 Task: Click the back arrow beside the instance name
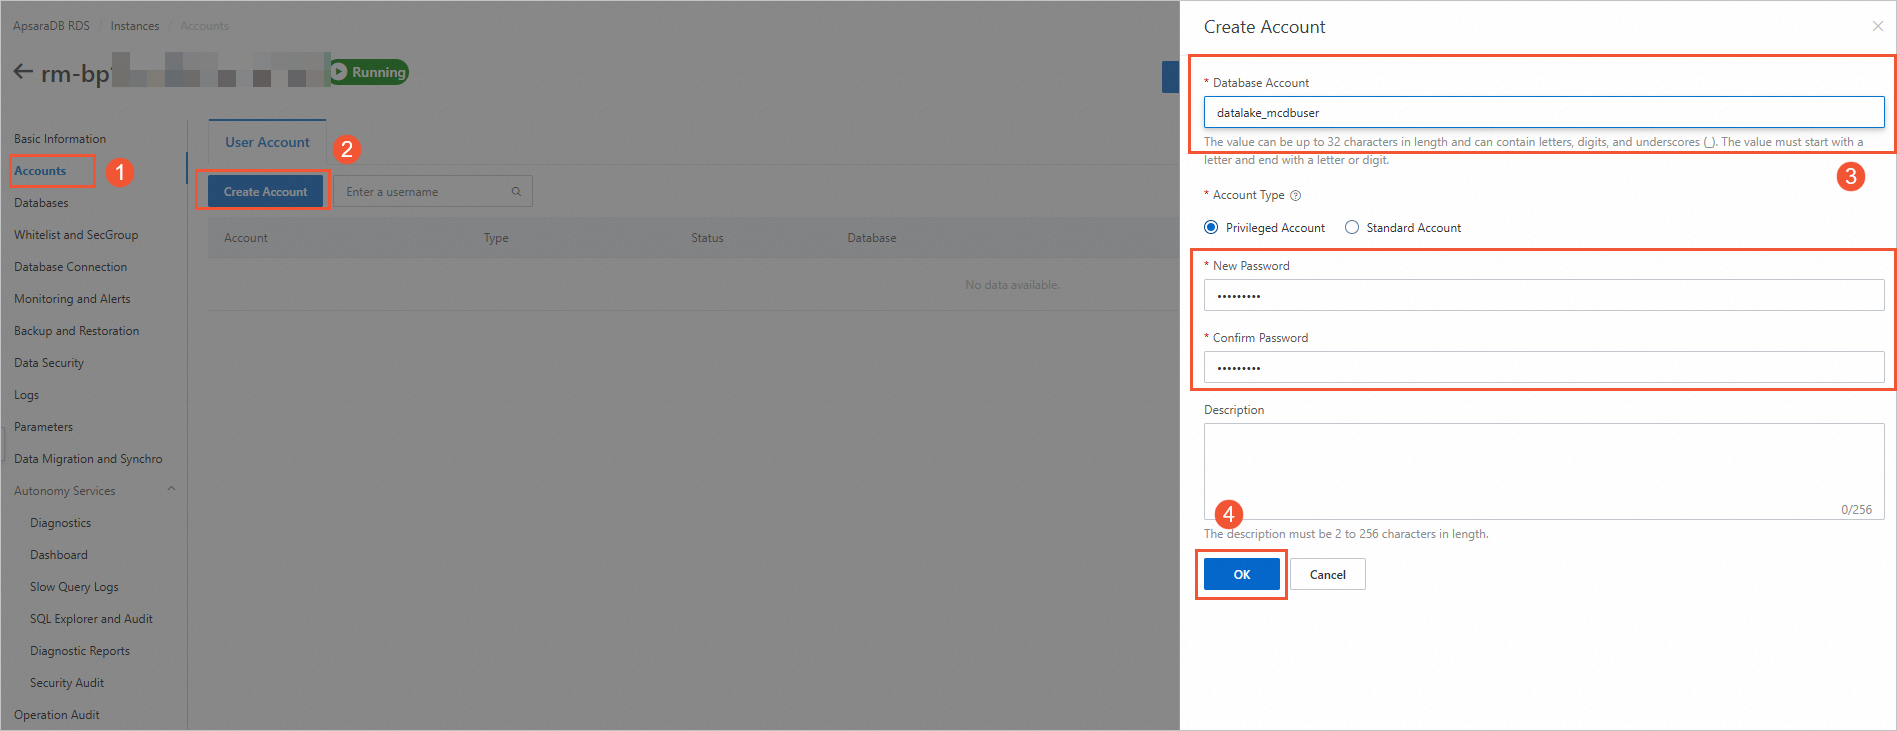(x=23, y=72)
